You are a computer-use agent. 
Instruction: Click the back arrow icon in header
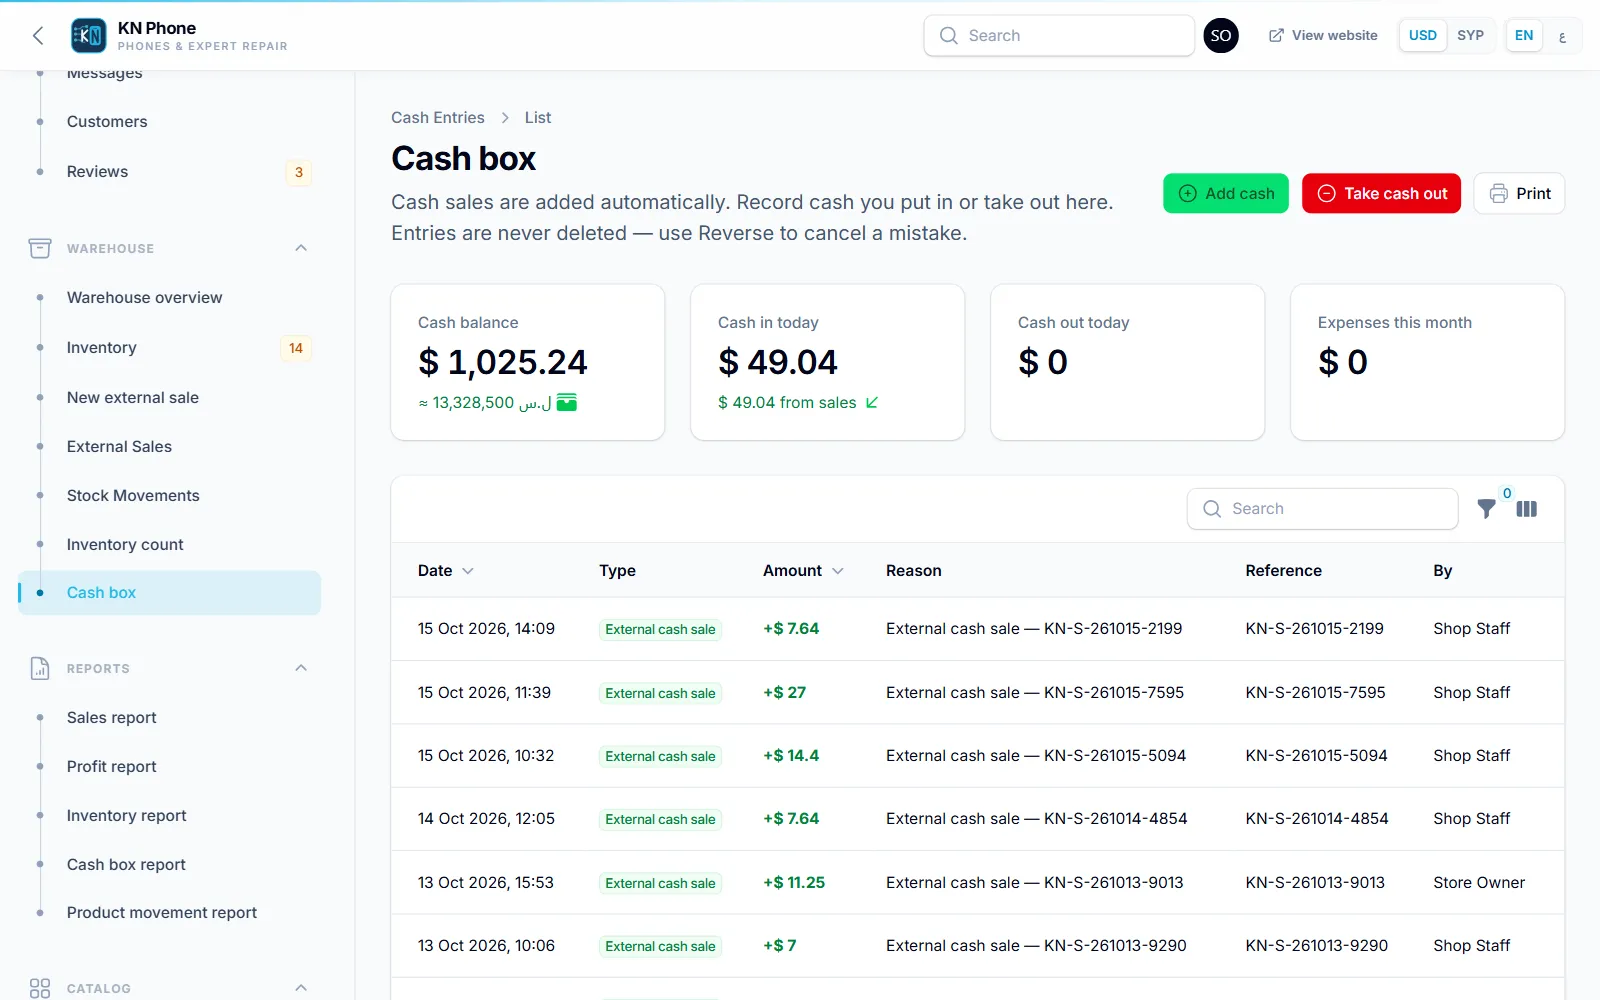click(38, 36)
